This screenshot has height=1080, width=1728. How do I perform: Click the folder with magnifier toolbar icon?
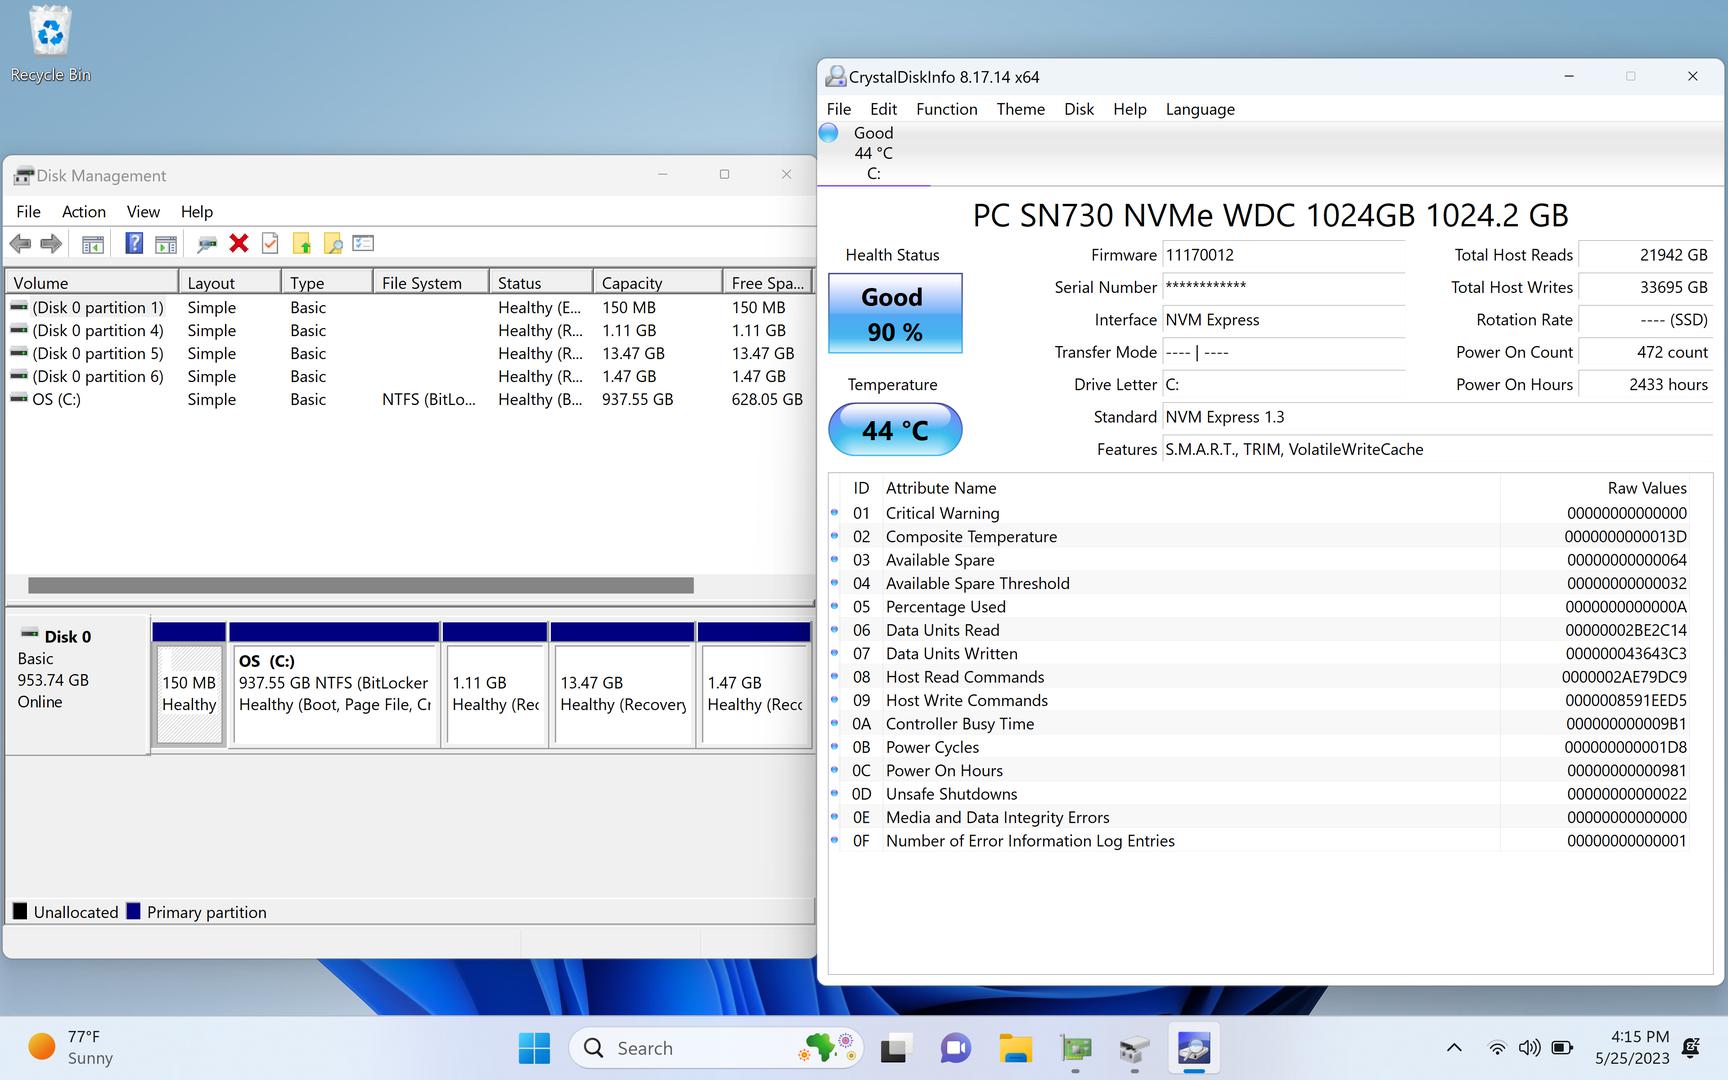tap(332, 243)
